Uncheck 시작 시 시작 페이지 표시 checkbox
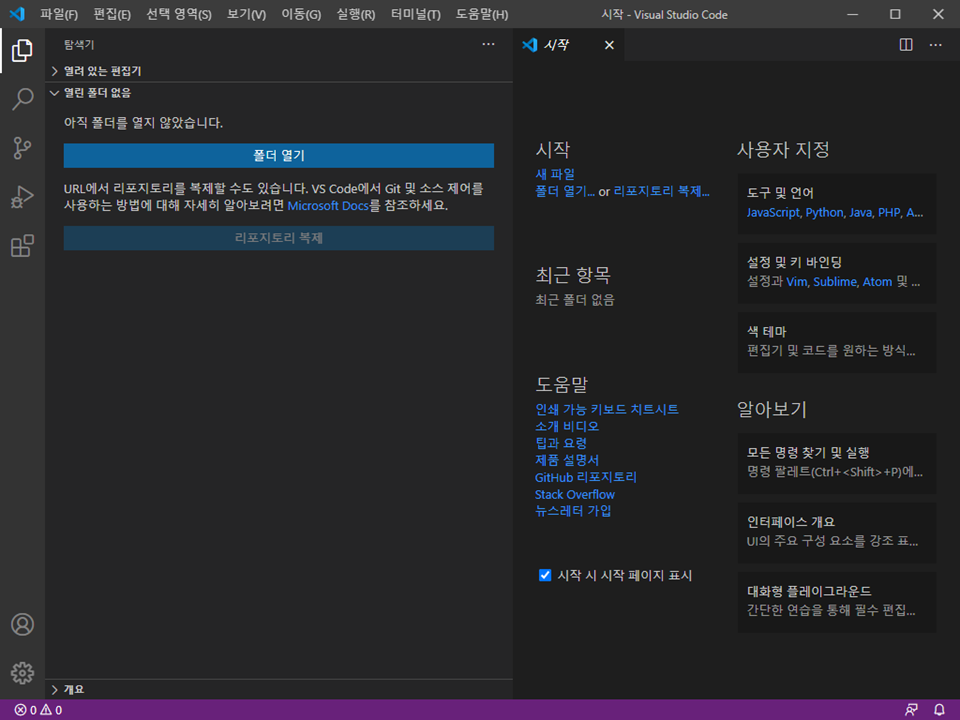This screenshot has width=960, height=720. 544,575
